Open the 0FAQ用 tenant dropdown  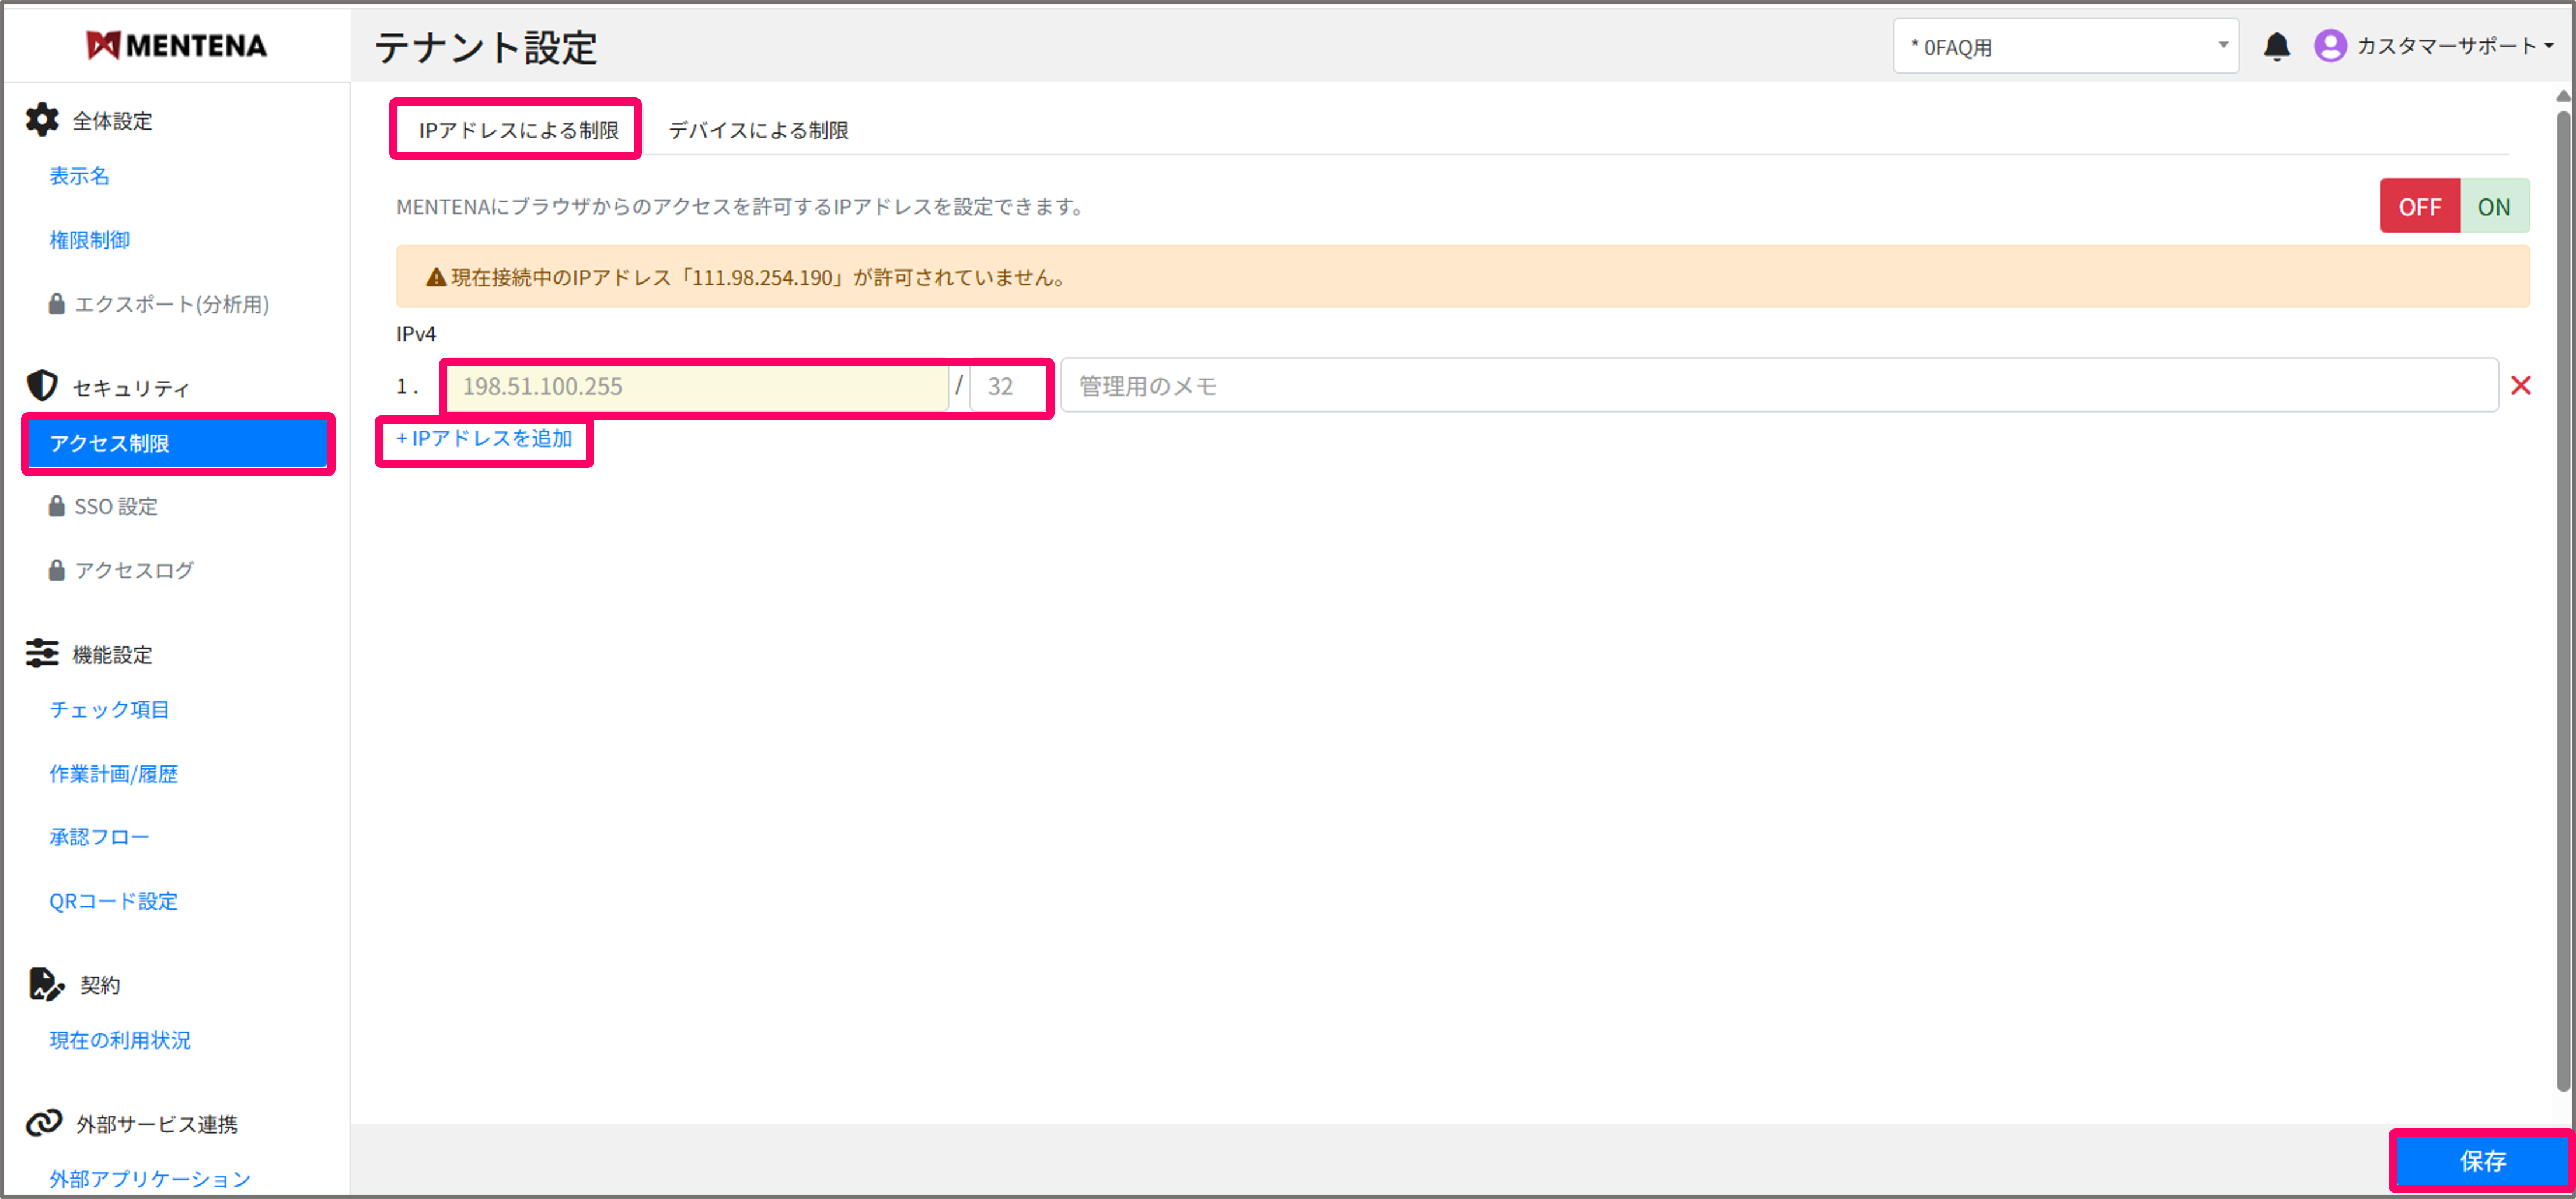pyautogui.click(x=2065, y=47)
